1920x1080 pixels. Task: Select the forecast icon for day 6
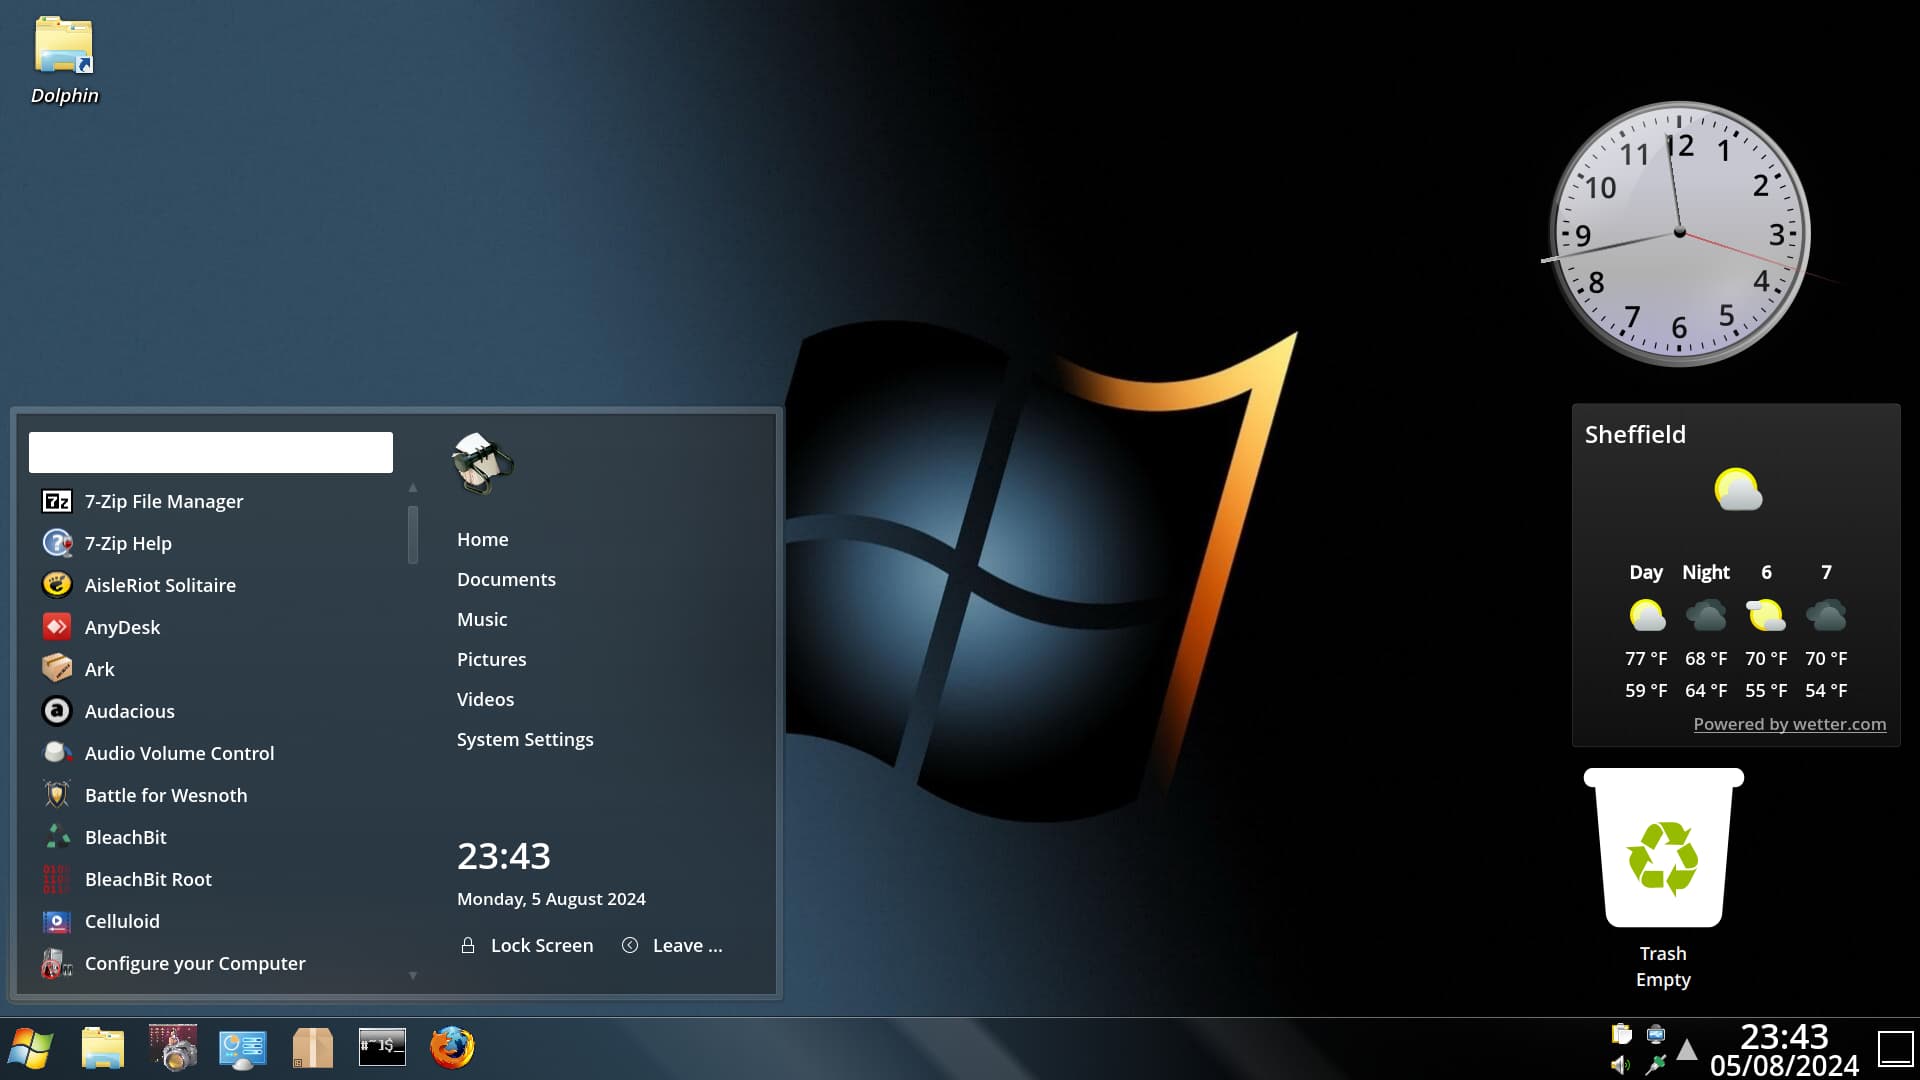[x=1766, y=615]
